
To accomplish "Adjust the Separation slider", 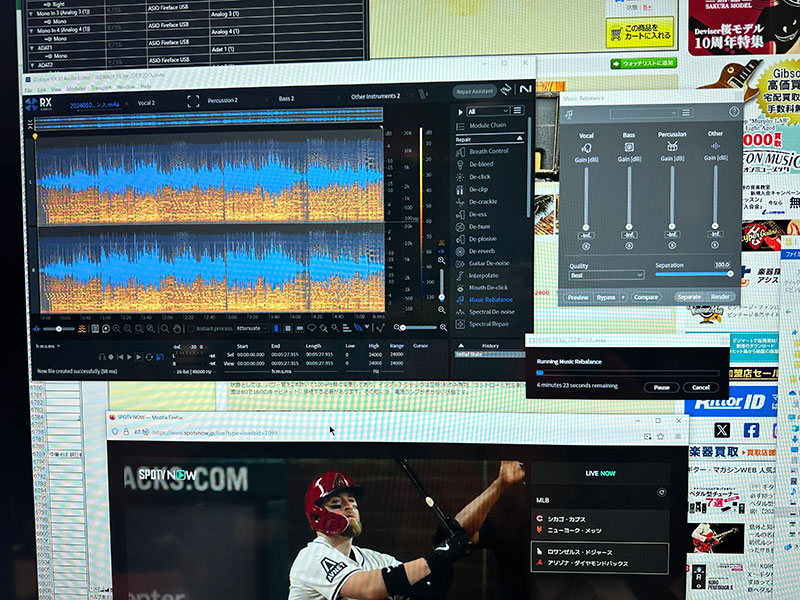I will tap(694, 274).
